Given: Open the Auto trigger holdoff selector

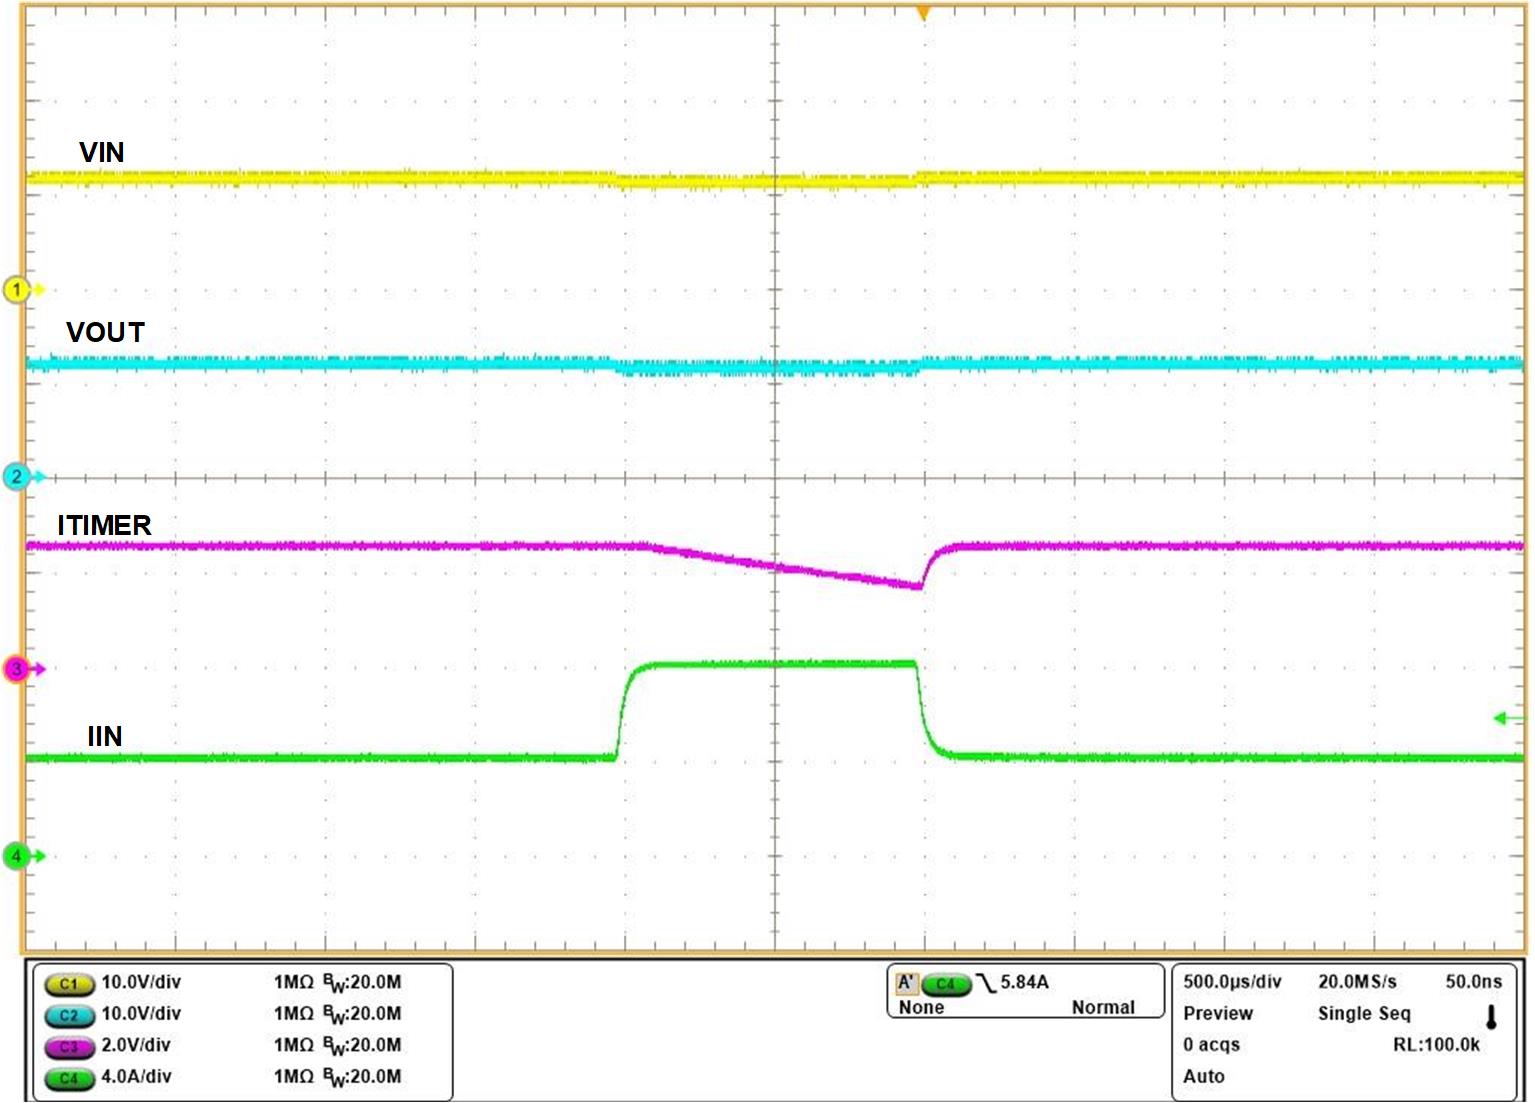Looking at the screenshot, I should [1204, 1078].
